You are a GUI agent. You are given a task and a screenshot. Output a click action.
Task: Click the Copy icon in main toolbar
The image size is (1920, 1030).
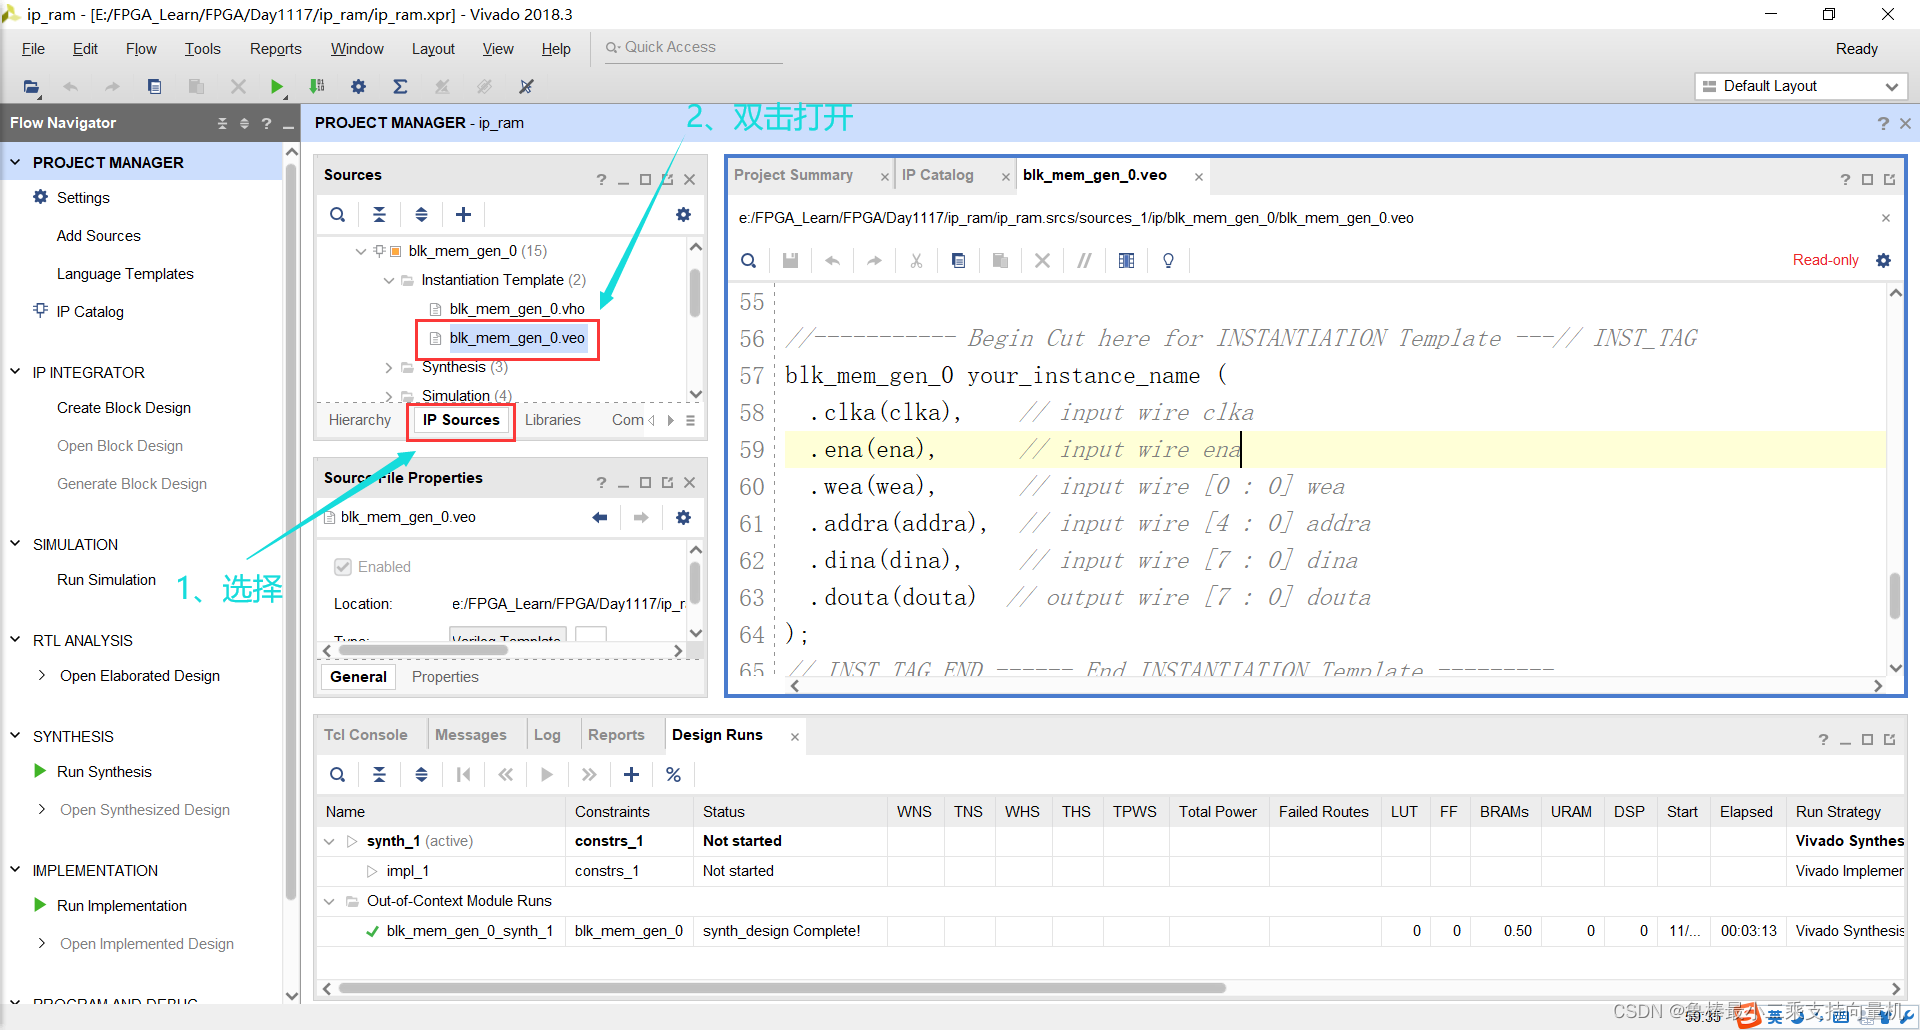[x=154, y=87]
